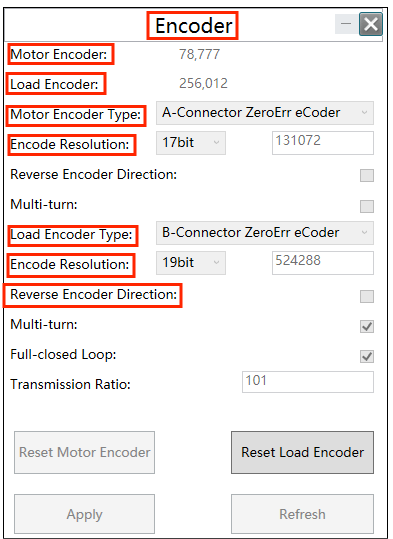Select the Motor Encoder value 78,777
The width and height of the screenshot is (393, 539).
point(199,54)
